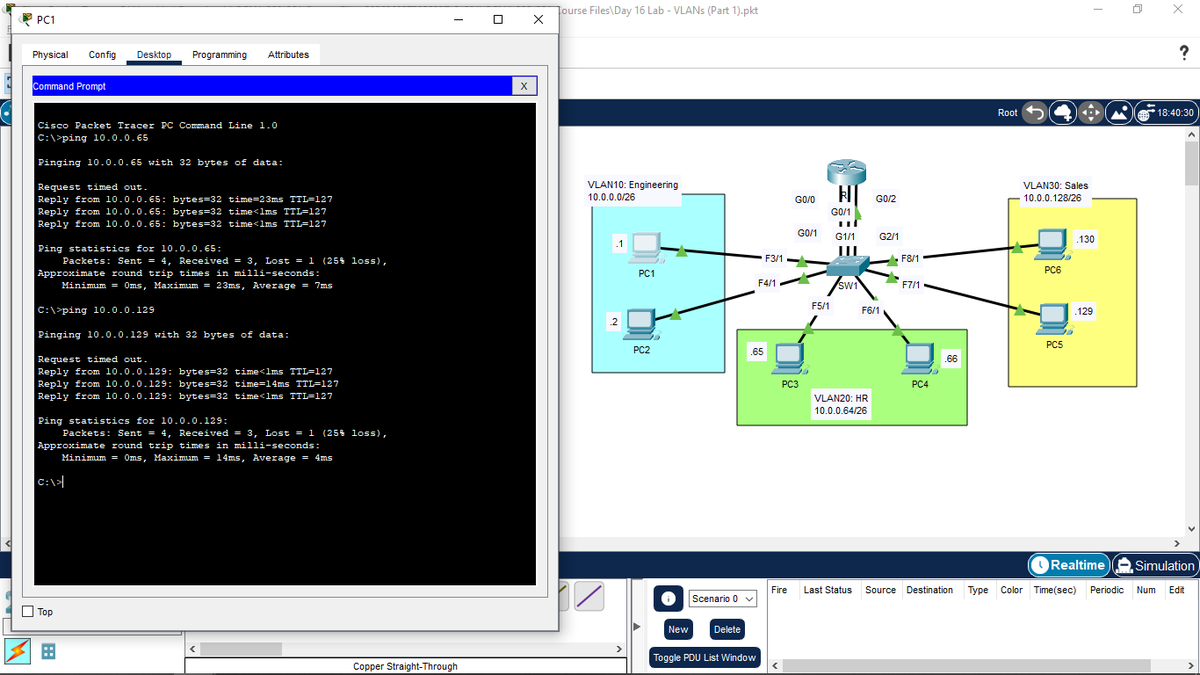Click the Destination column header
Screen dimensions: 1200x675
pos(929,590)
